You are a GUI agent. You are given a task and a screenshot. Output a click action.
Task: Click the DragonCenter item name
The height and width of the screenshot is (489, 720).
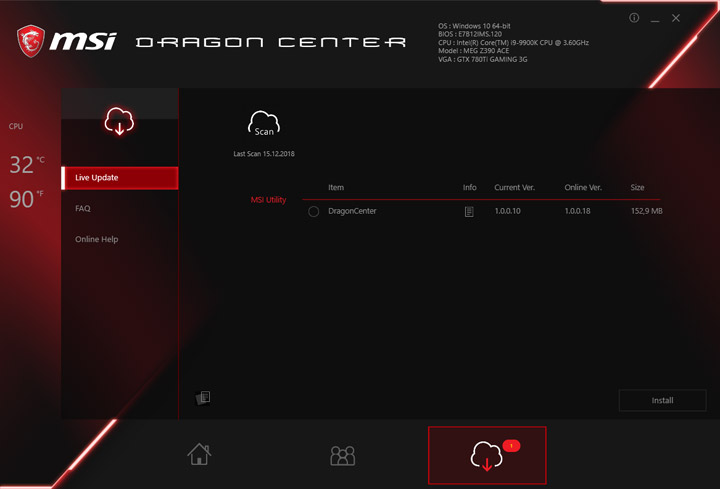pos(352,211)
